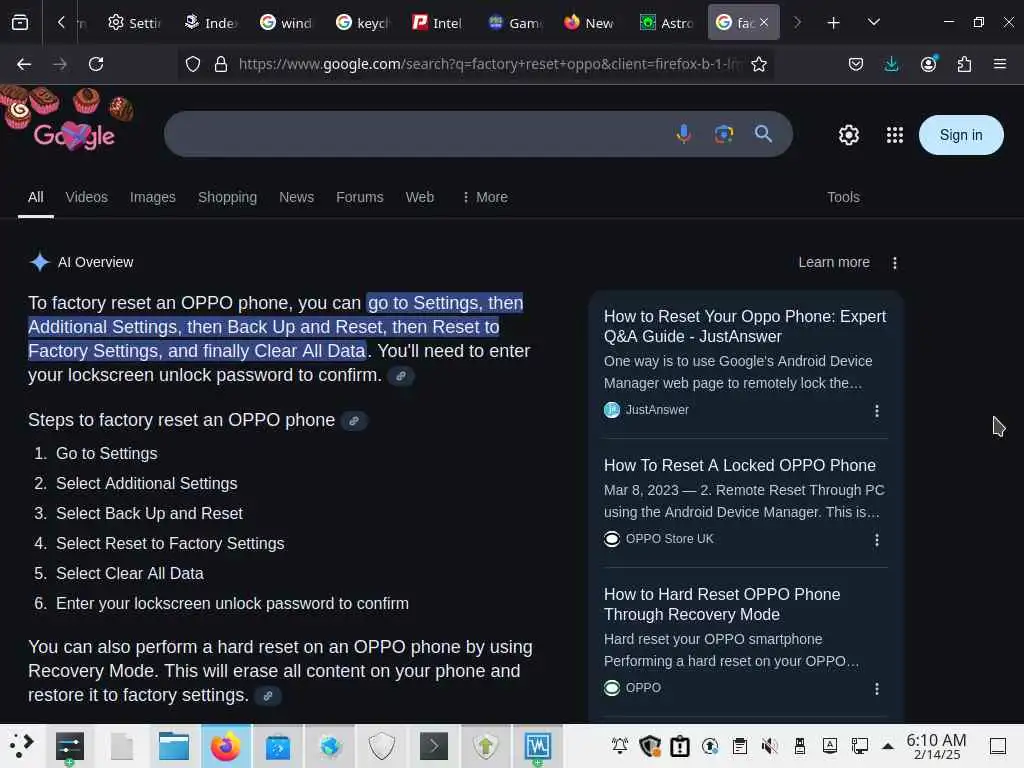Click the forward navigation arrow
The image size is (1024, 768).
click(60, 64)
